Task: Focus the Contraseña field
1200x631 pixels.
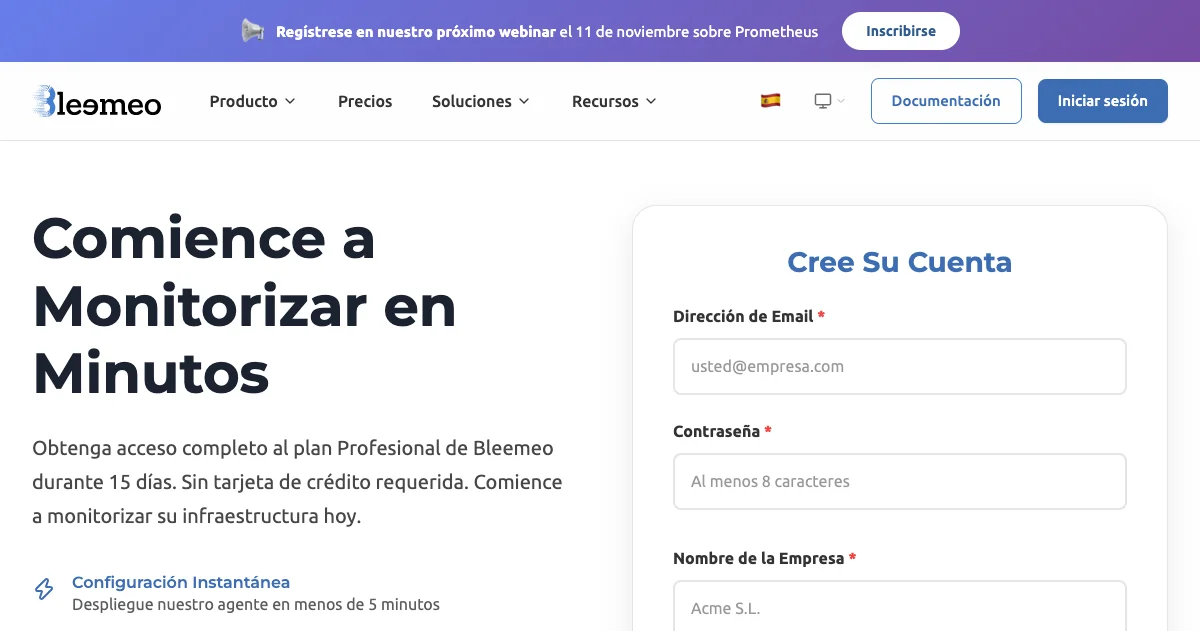Action: click(x=900, y=481)
